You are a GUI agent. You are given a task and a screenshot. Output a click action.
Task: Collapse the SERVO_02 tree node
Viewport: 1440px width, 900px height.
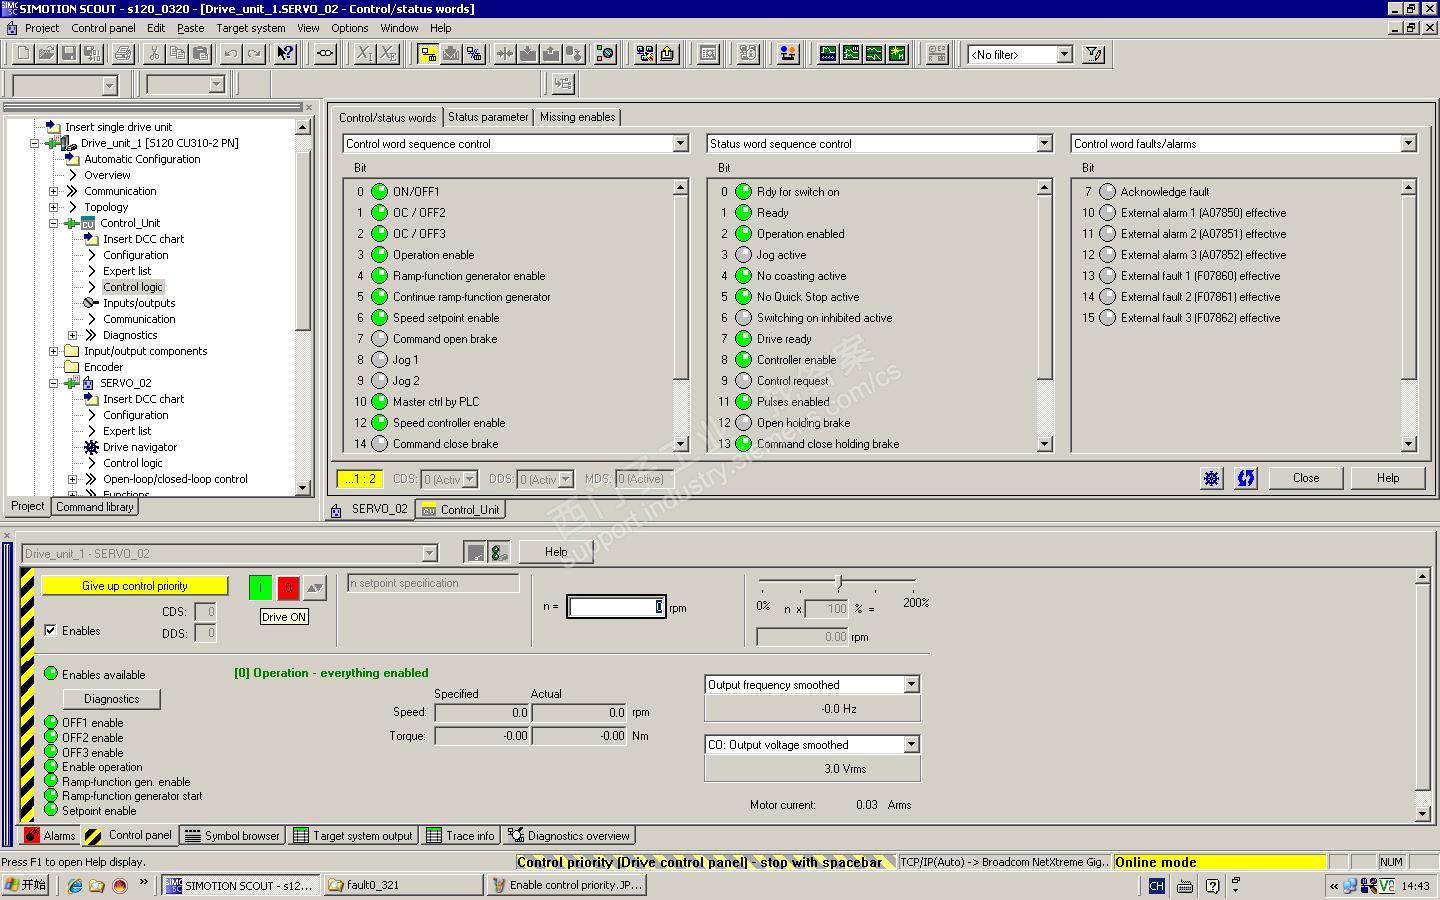[x=54, y=383]
